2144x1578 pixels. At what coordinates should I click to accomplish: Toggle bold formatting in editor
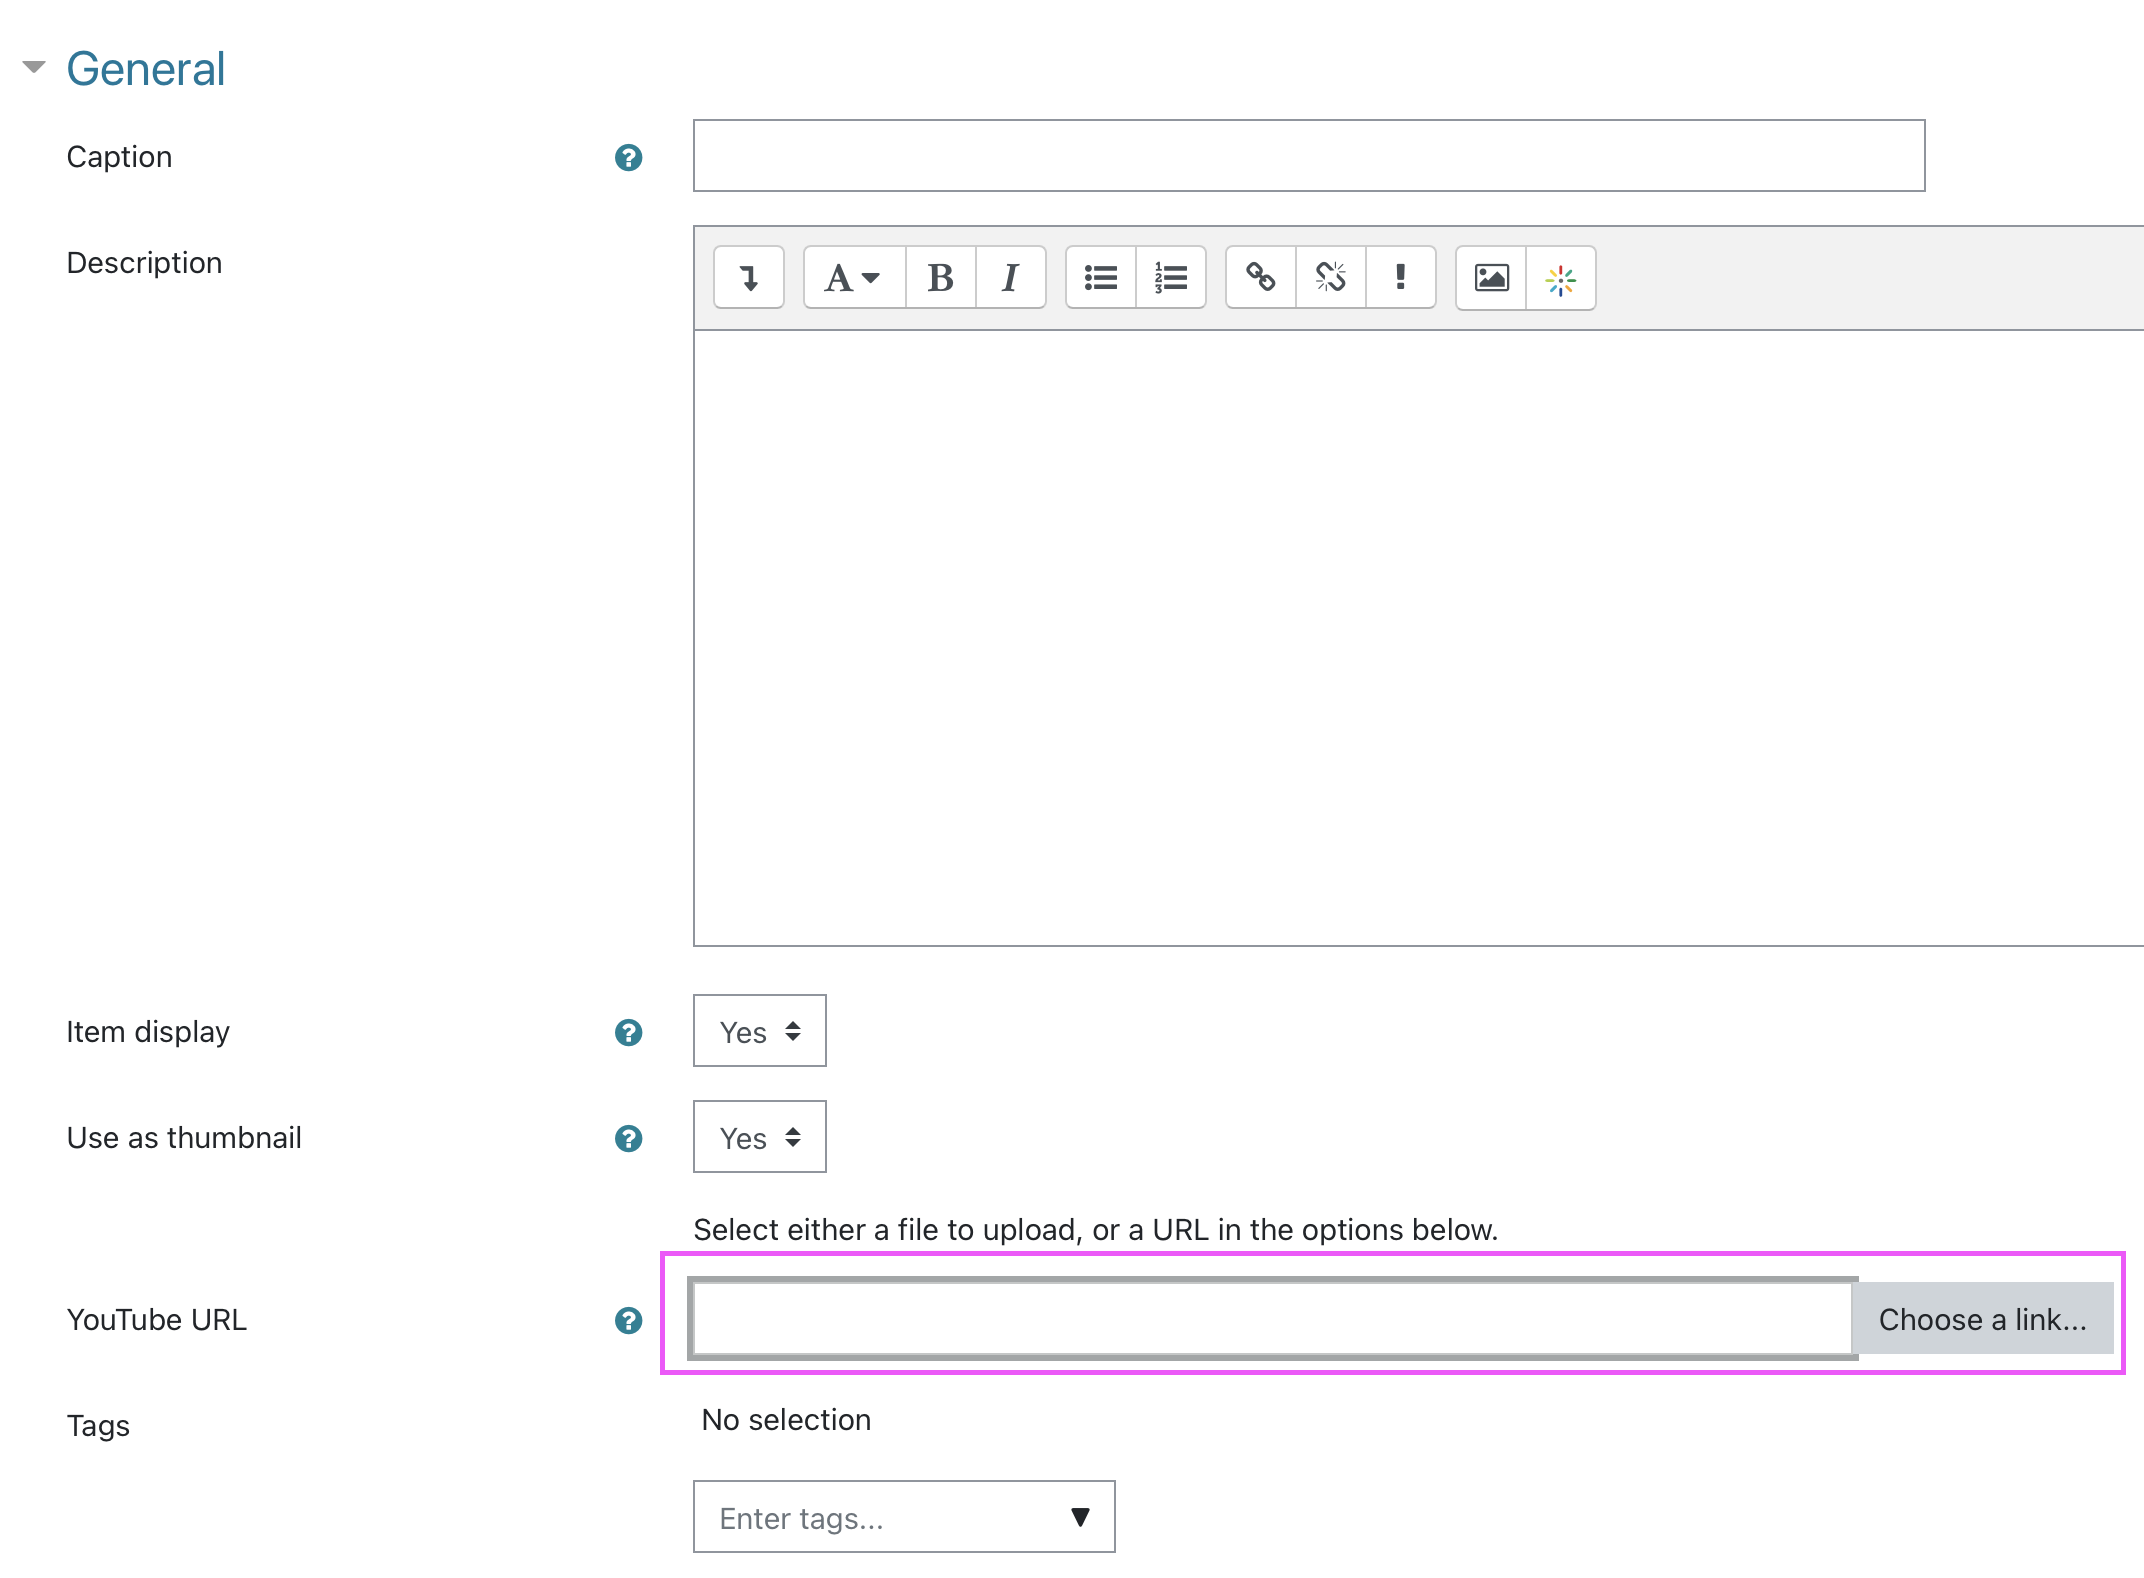(940, 278)
